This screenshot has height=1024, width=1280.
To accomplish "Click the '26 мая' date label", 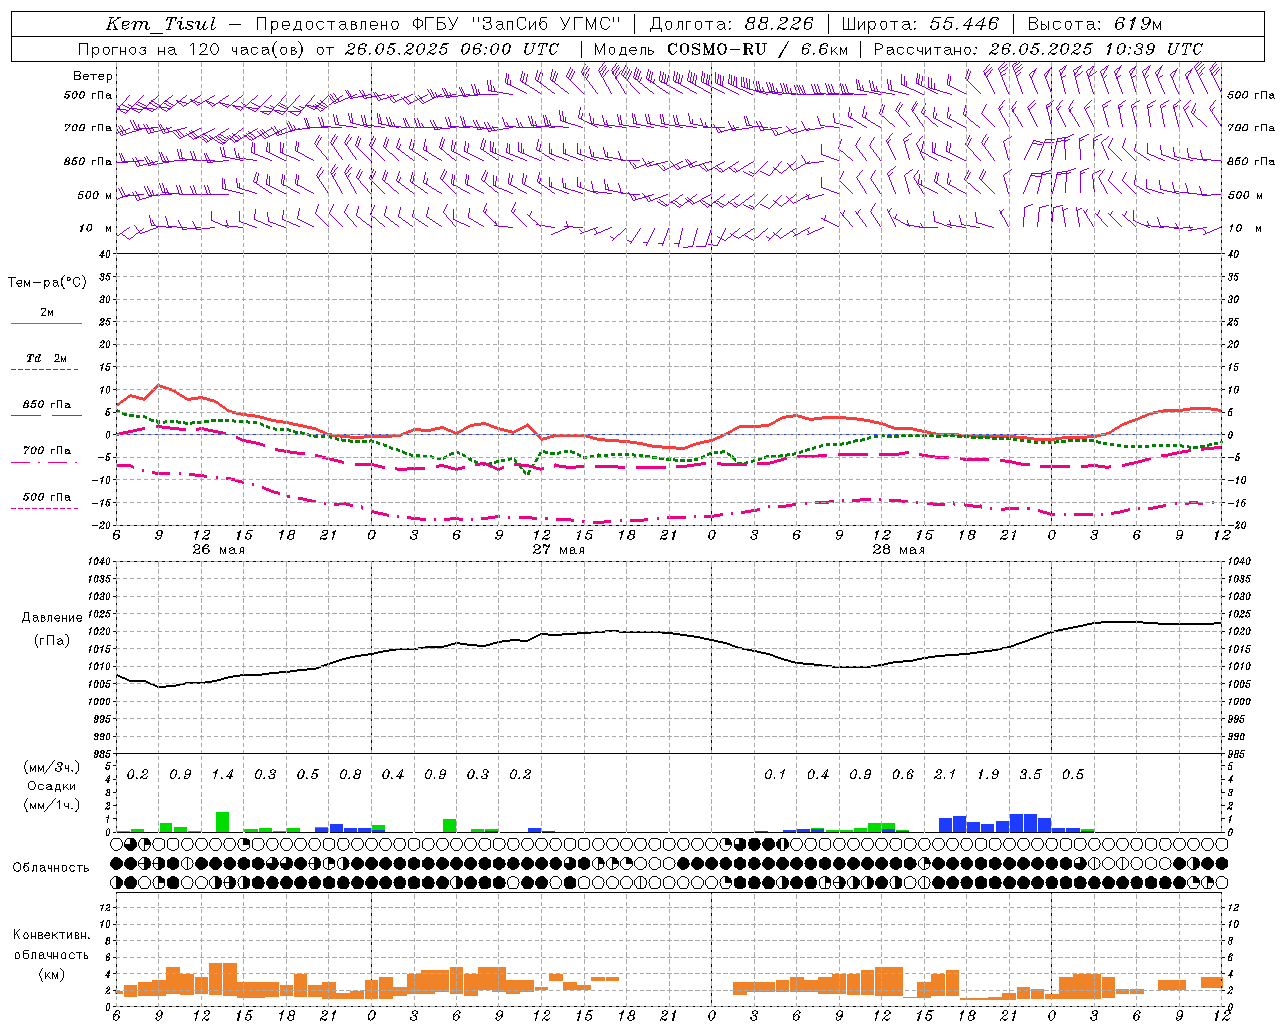I will pyautogui.click(x=218, y=550).
